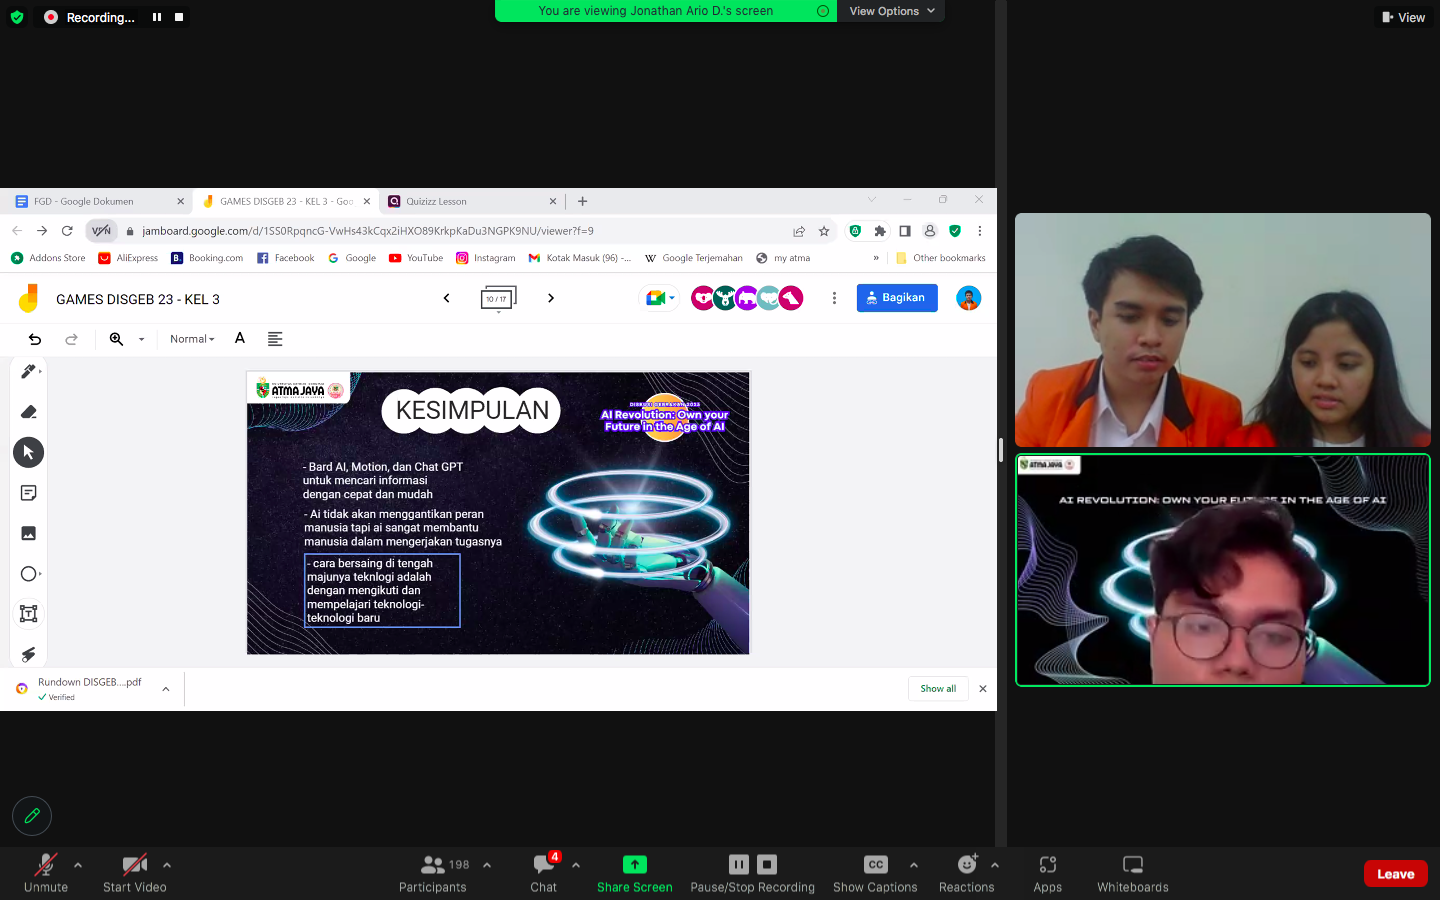Leave the Zoom meeting
Screen dimensions: 1440x900
1395,873
